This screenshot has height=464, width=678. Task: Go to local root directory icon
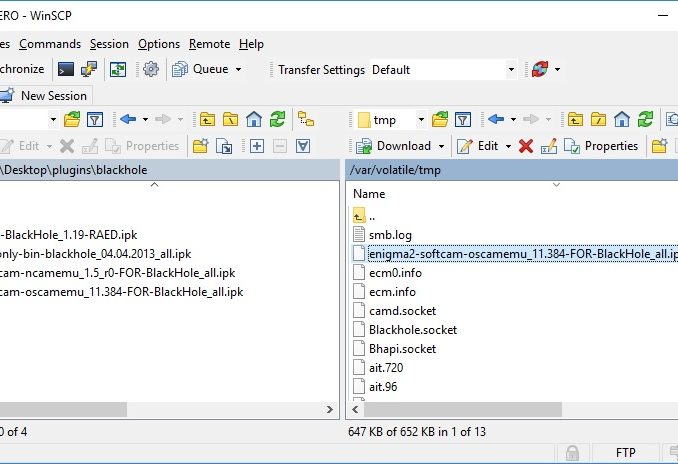(230, 119)
